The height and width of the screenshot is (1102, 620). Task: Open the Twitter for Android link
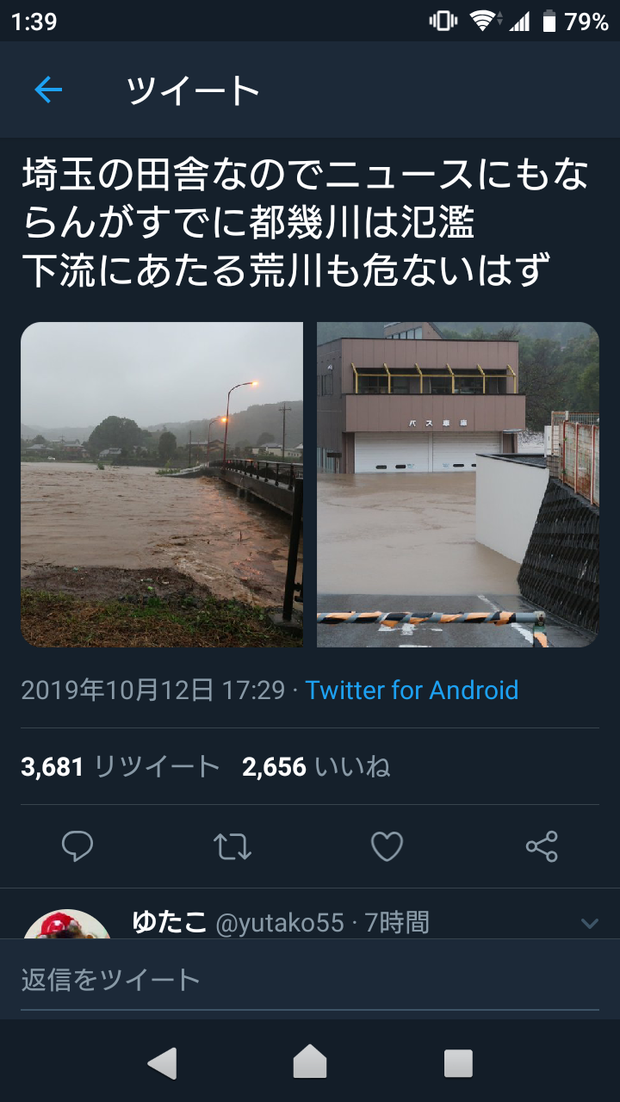tap(412, 690)
